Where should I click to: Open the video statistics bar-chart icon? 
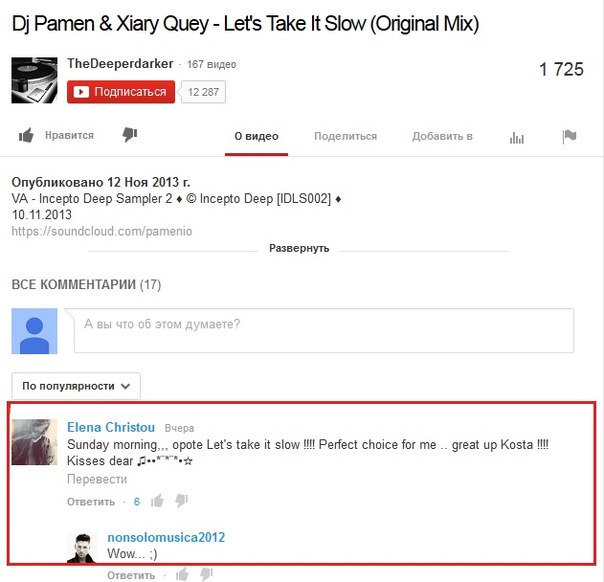pos(517,137)
